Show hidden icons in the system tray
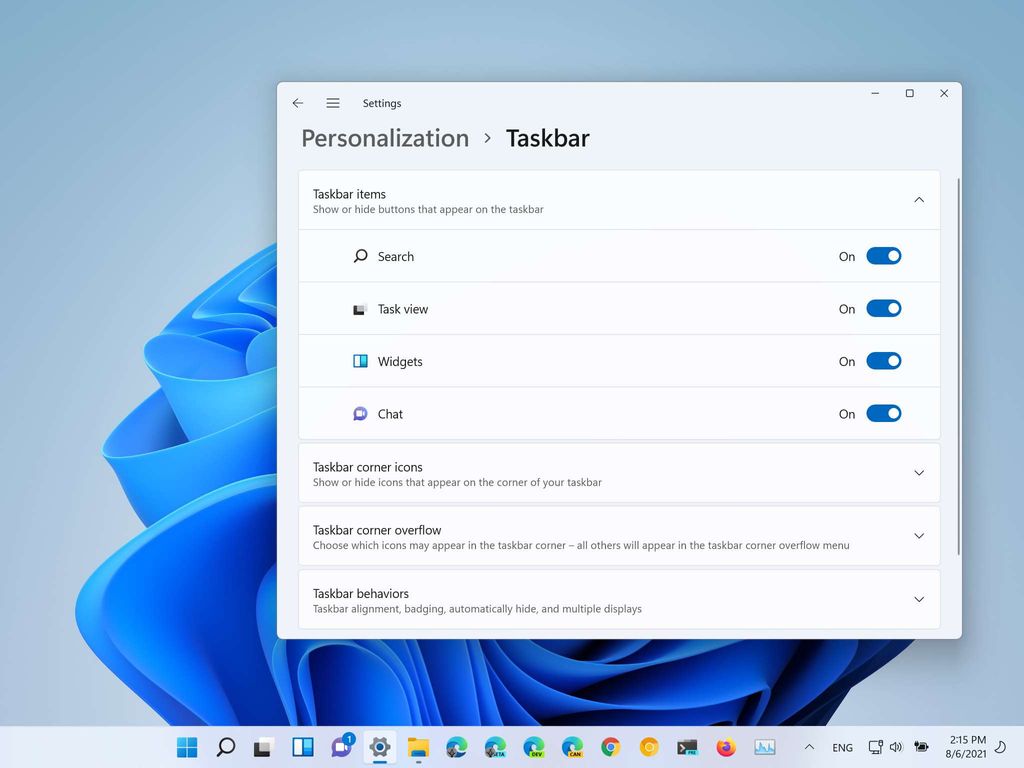This screenshot has height=768, width=1024. tap(809, 747)
